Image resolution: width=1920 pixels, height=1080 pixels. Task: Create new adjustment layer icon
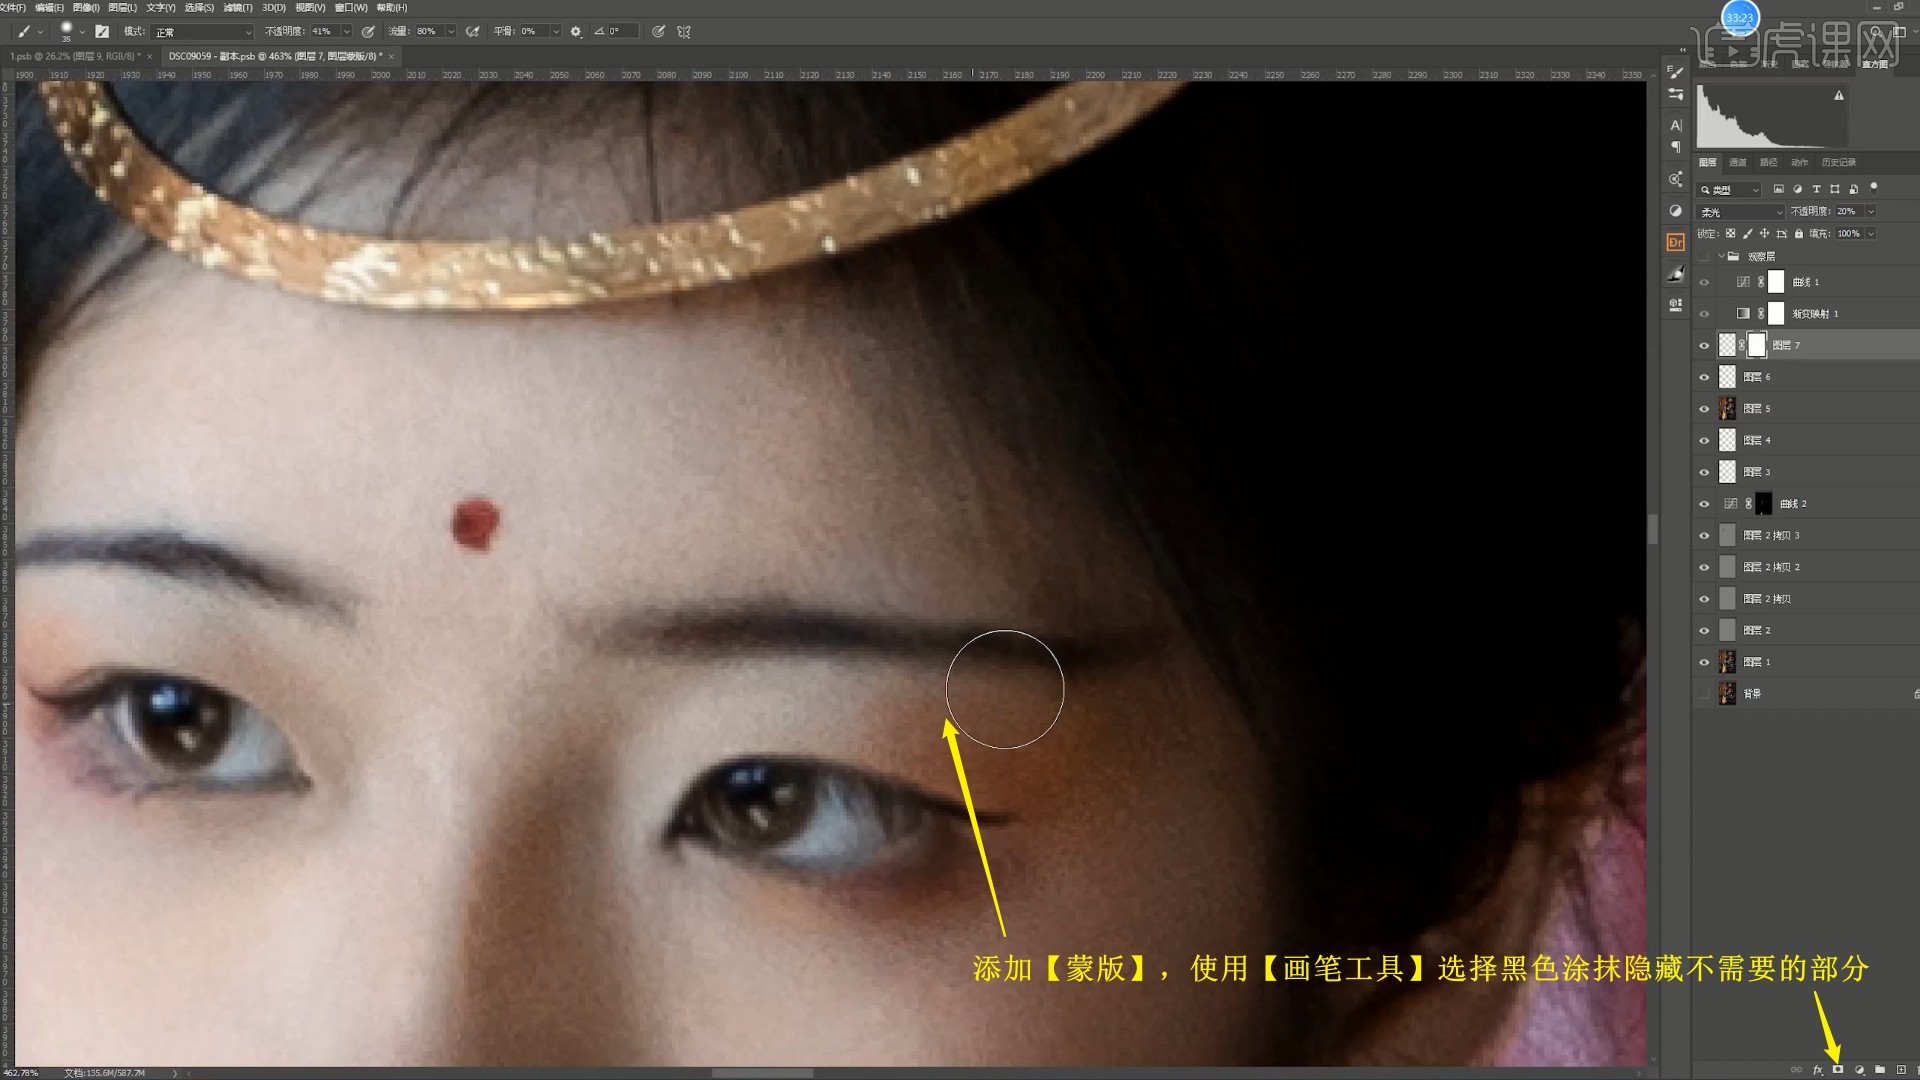click(x=1859, y=1070)
